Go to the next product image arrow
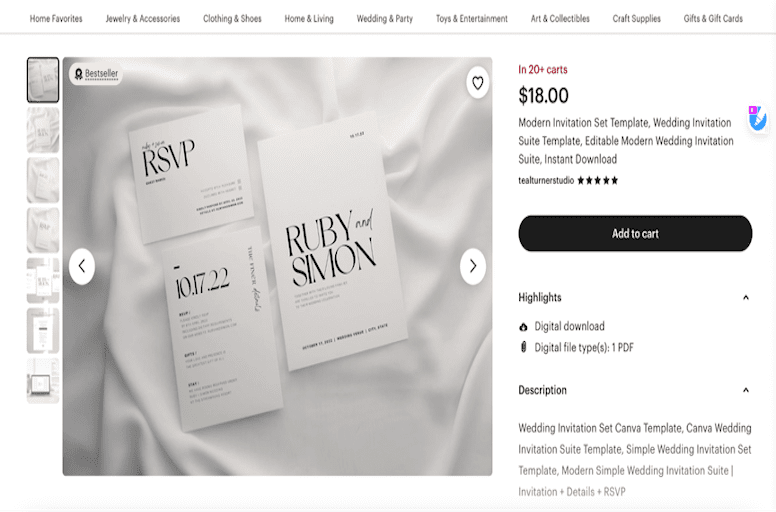Screen dimensions: 776x512 [x=473, y=267]
